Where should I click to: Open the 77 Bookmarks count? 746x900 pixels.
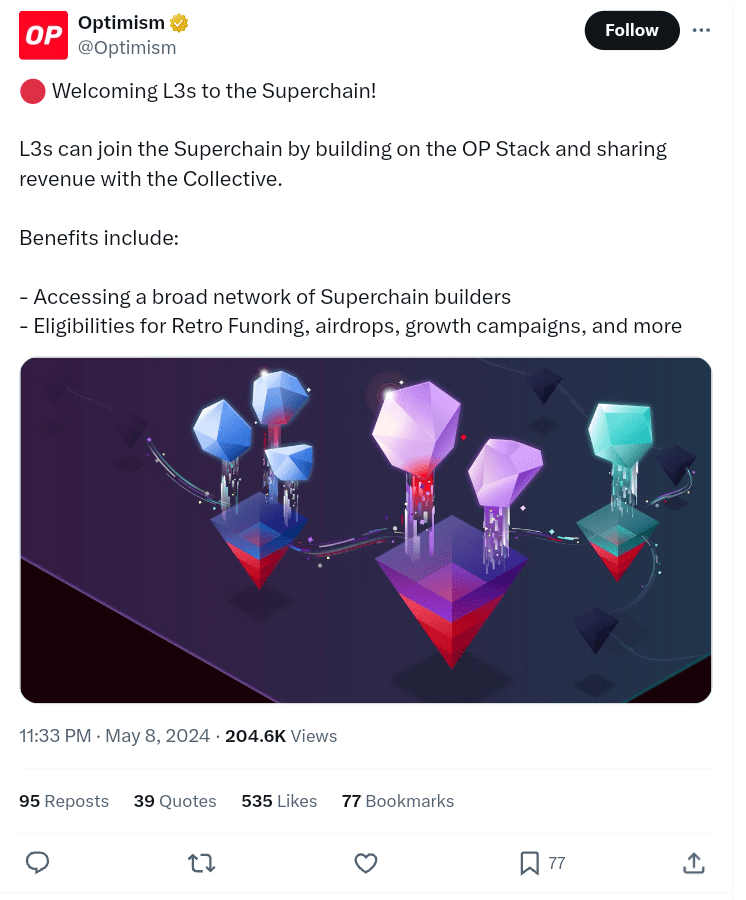pyautogui.click(x=398, y=801)
